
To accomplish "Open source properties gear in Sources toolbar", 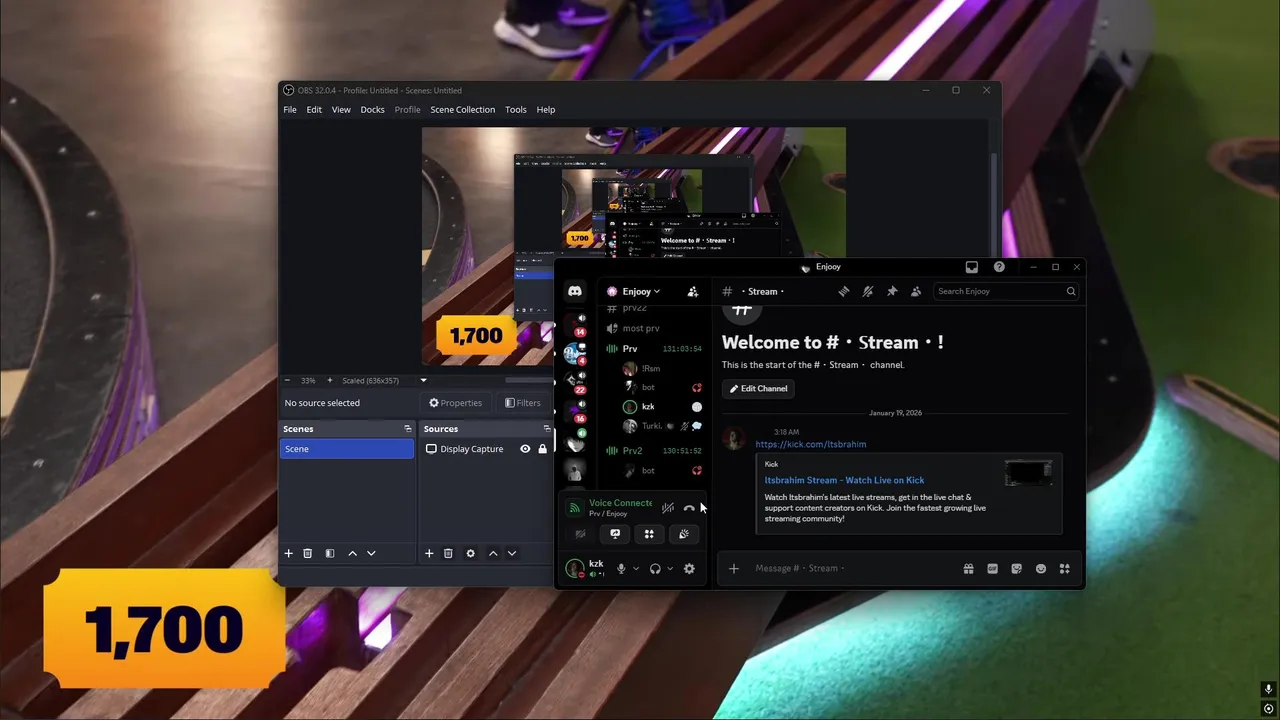I will (x=470, y=553).
